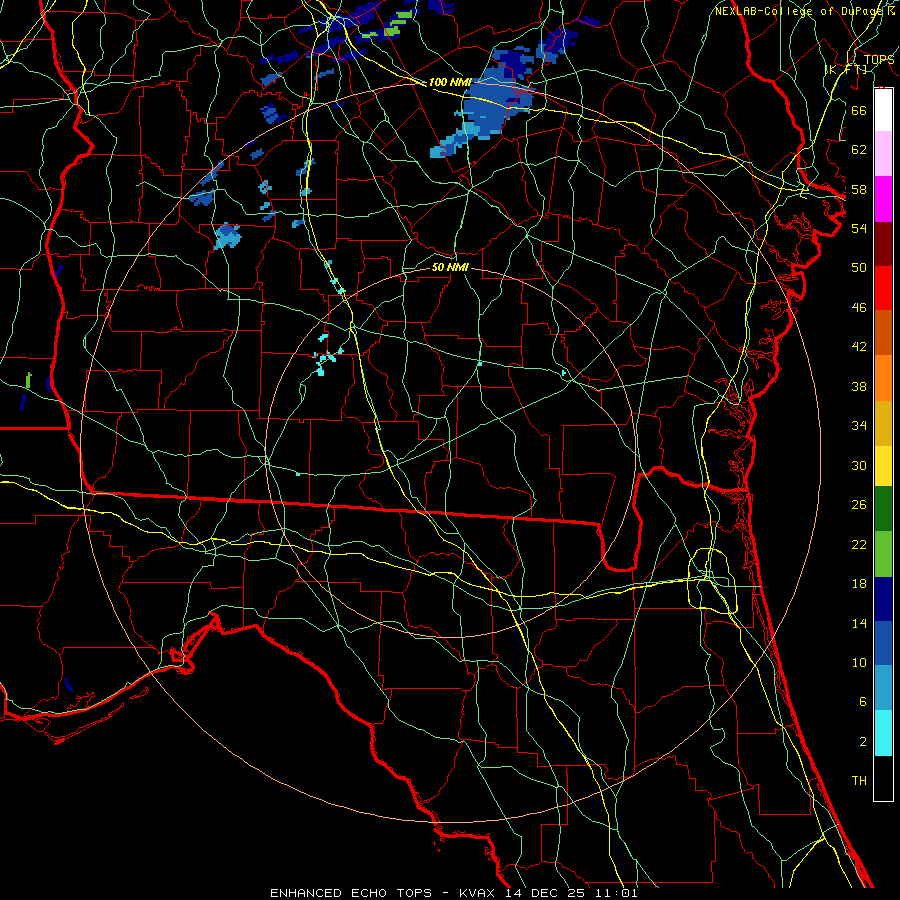The width and height of the screenshot is (900, 900).
Task: Click the 'KVAX' radar site identifier
Action: [479, 893]
